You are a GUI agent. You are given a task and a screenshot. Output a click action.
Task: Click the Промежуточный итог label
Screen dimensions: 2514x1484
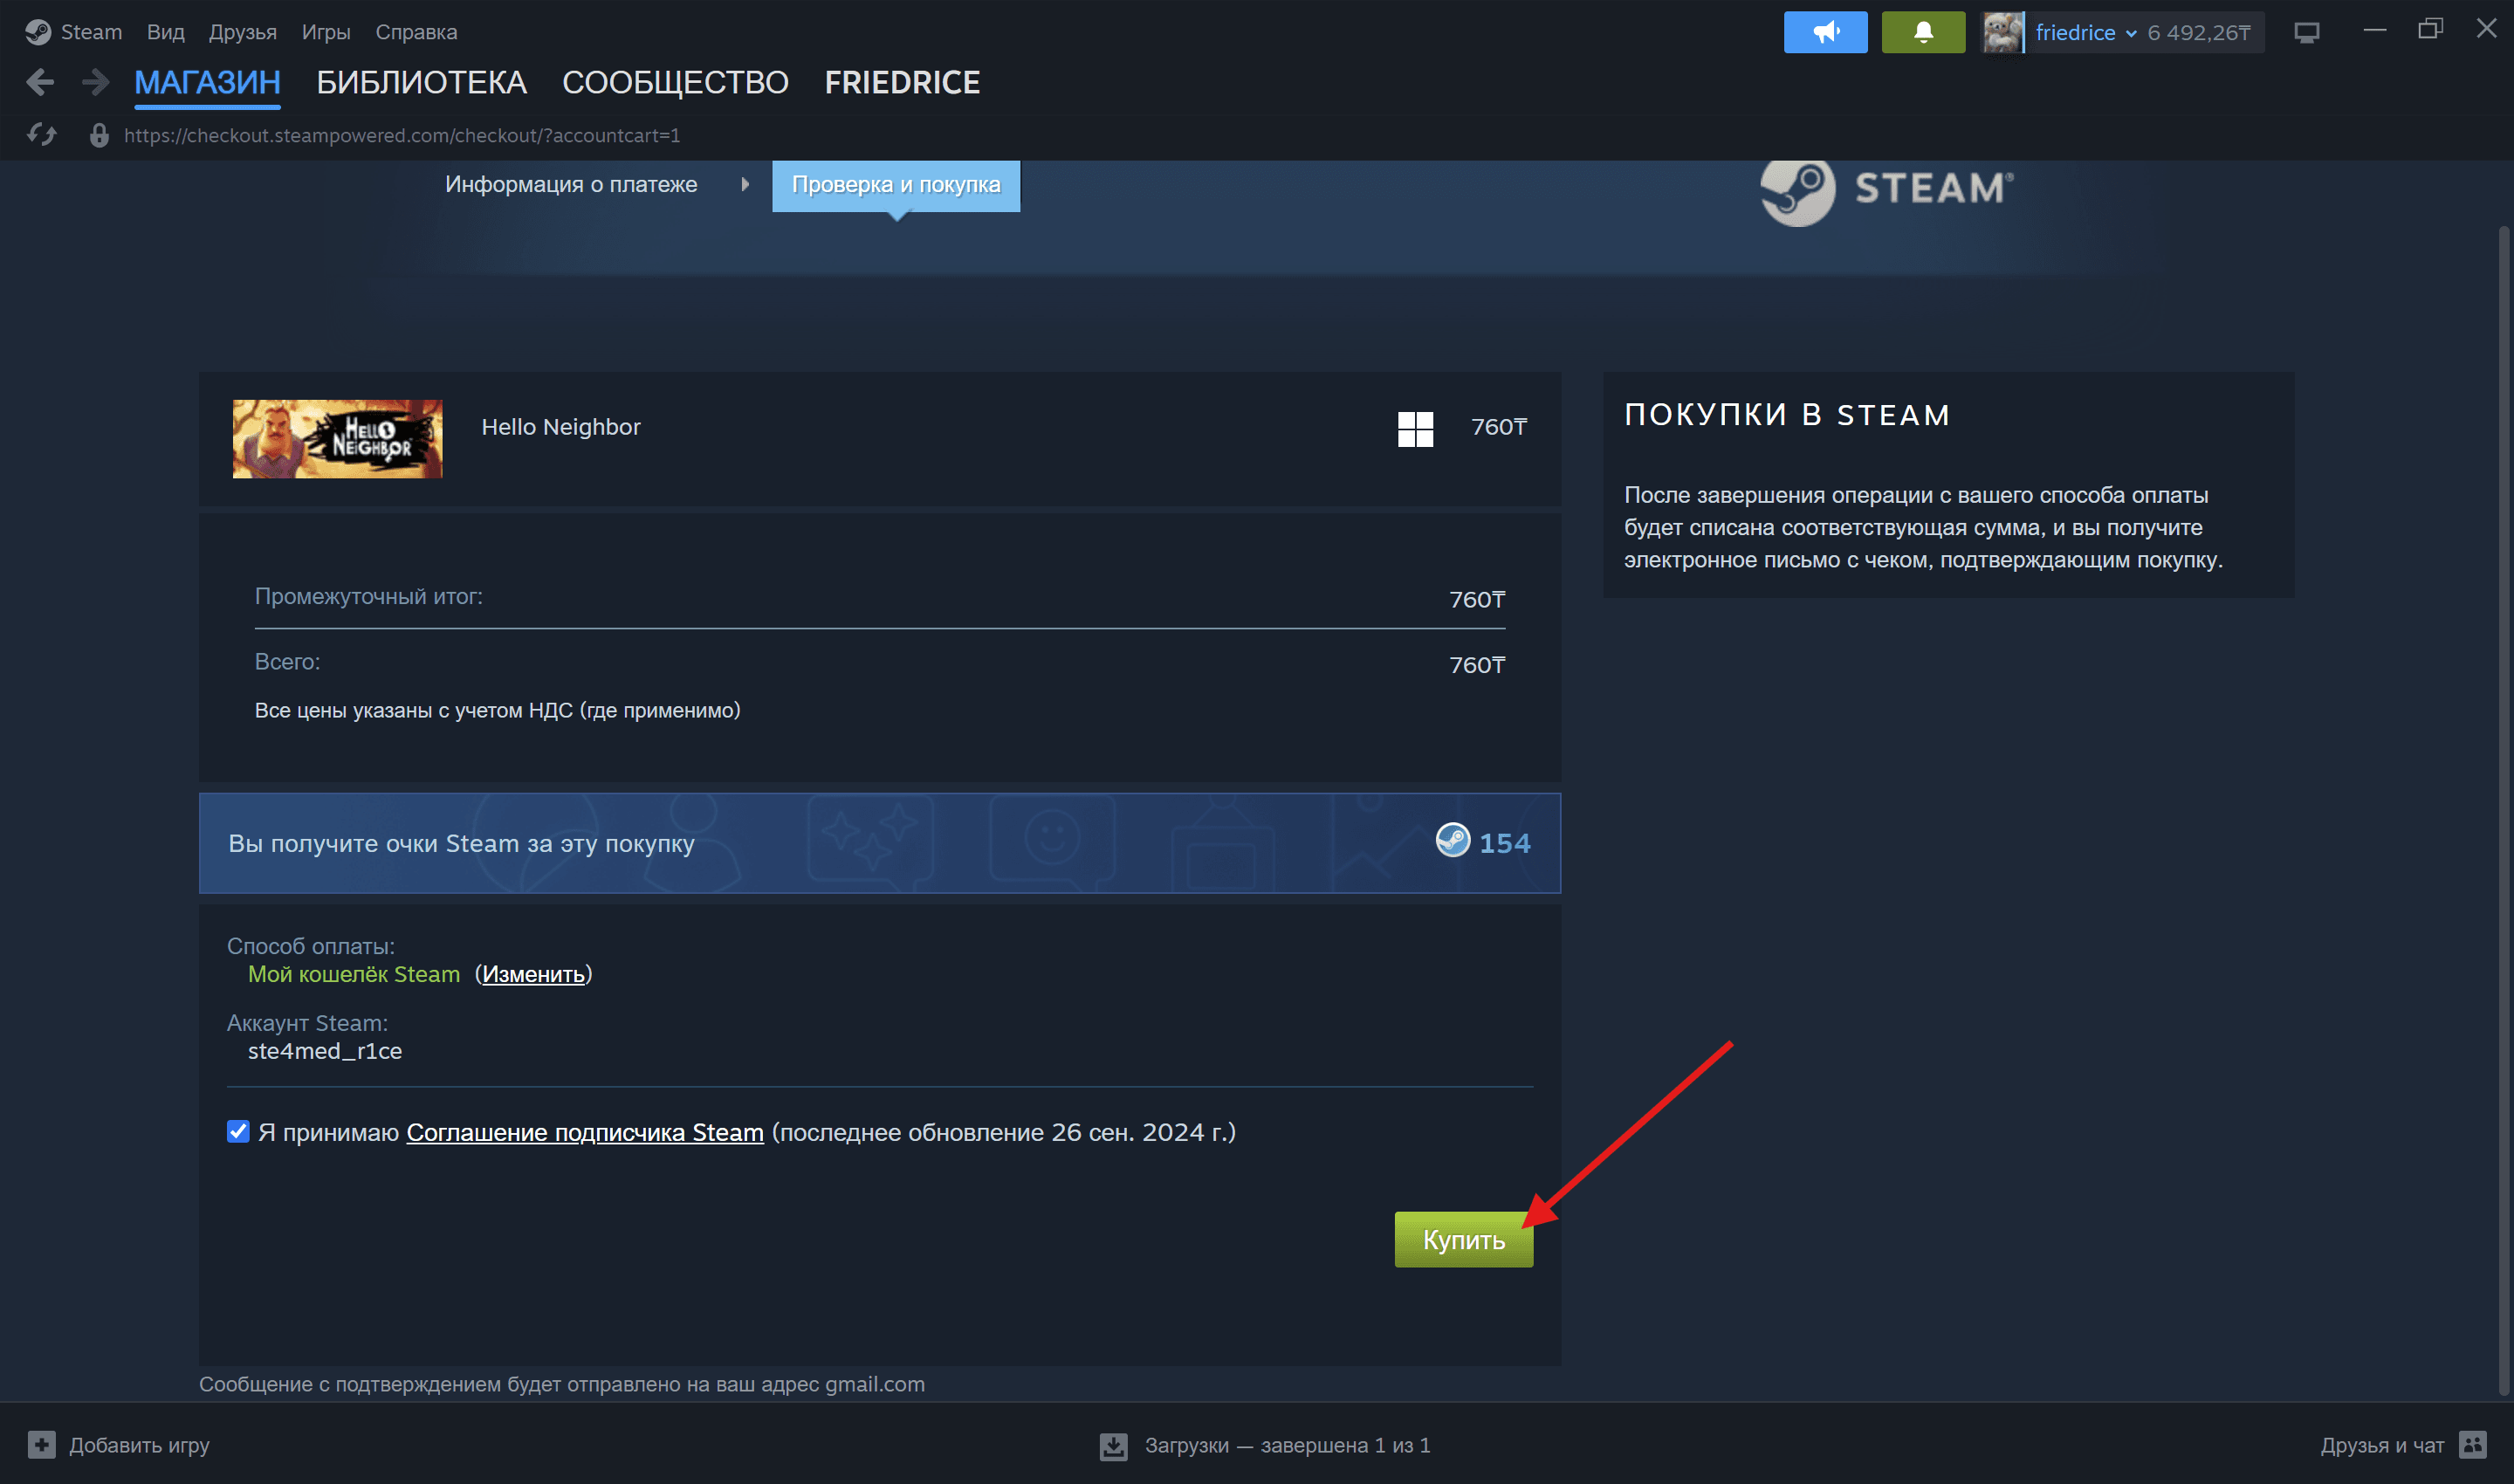[x=369, y=597]
